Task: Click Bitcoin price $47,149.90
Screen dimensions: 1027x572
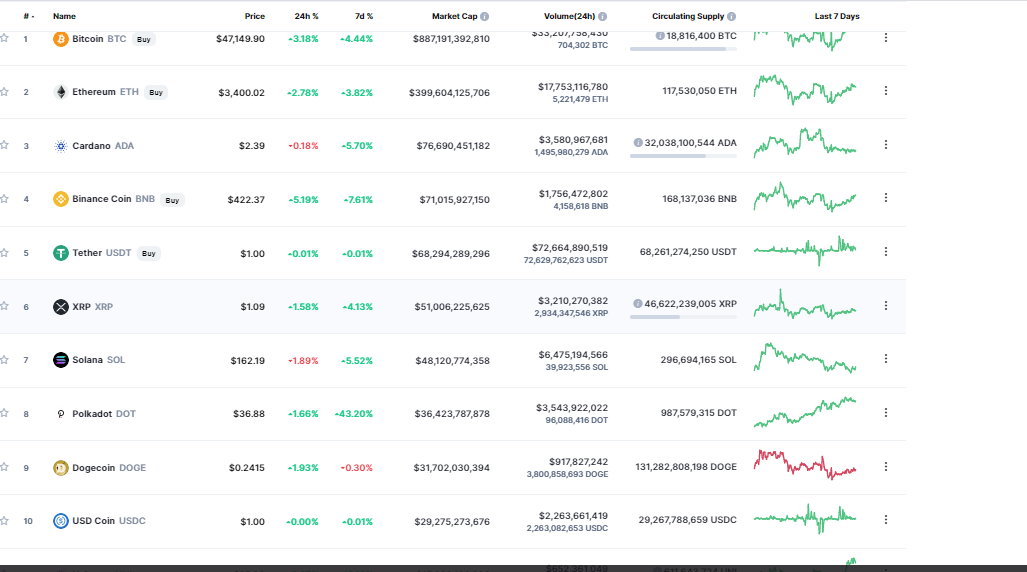Action: tap(240, 39)
